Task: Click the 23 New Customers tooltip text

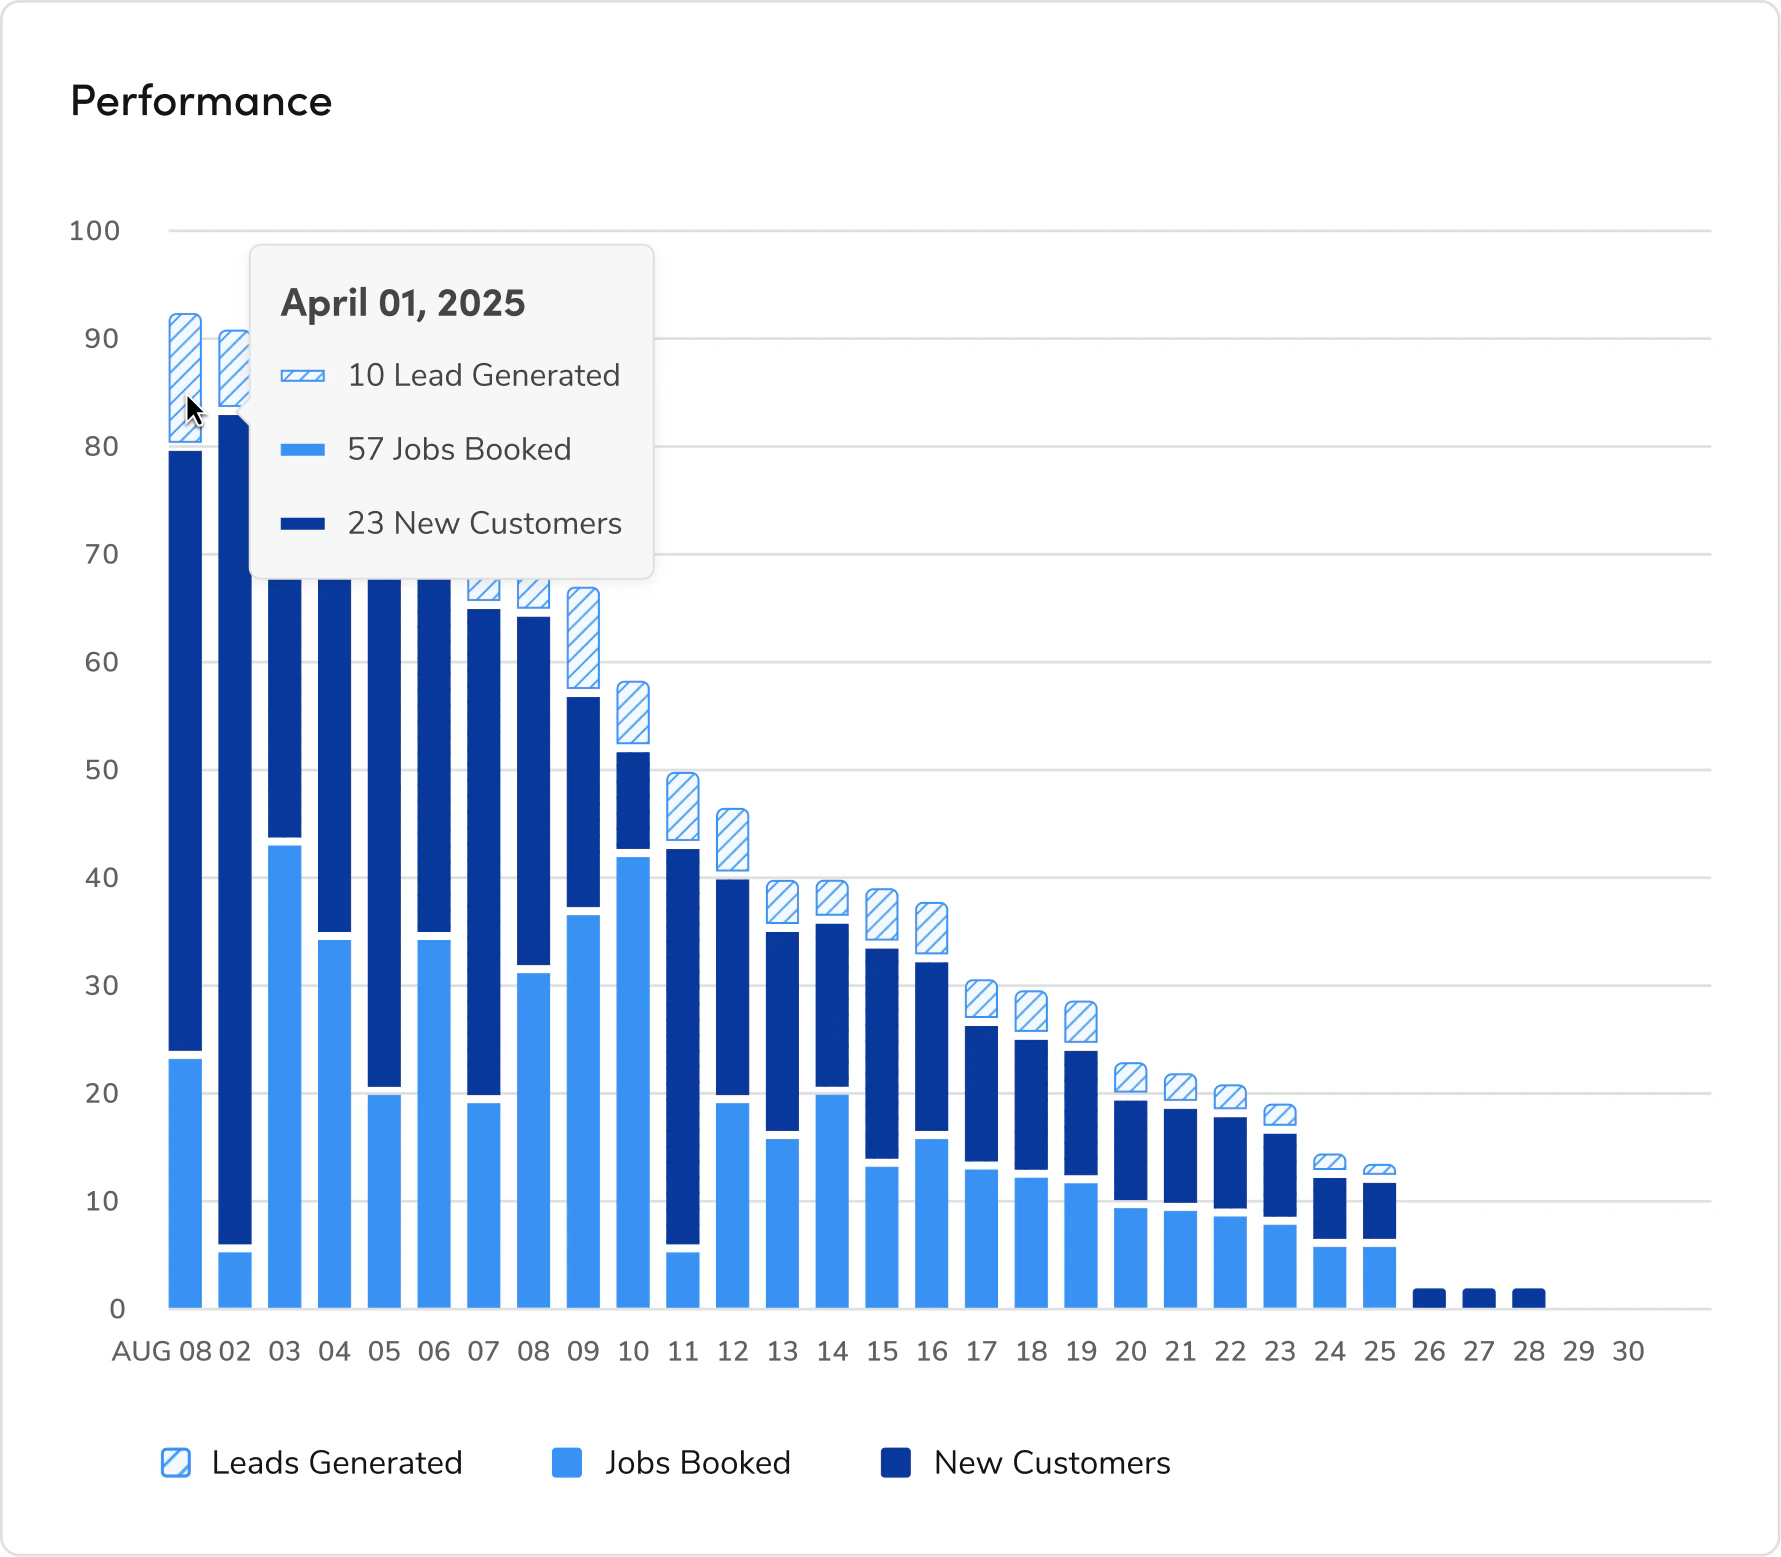Action: click(483, 523)
